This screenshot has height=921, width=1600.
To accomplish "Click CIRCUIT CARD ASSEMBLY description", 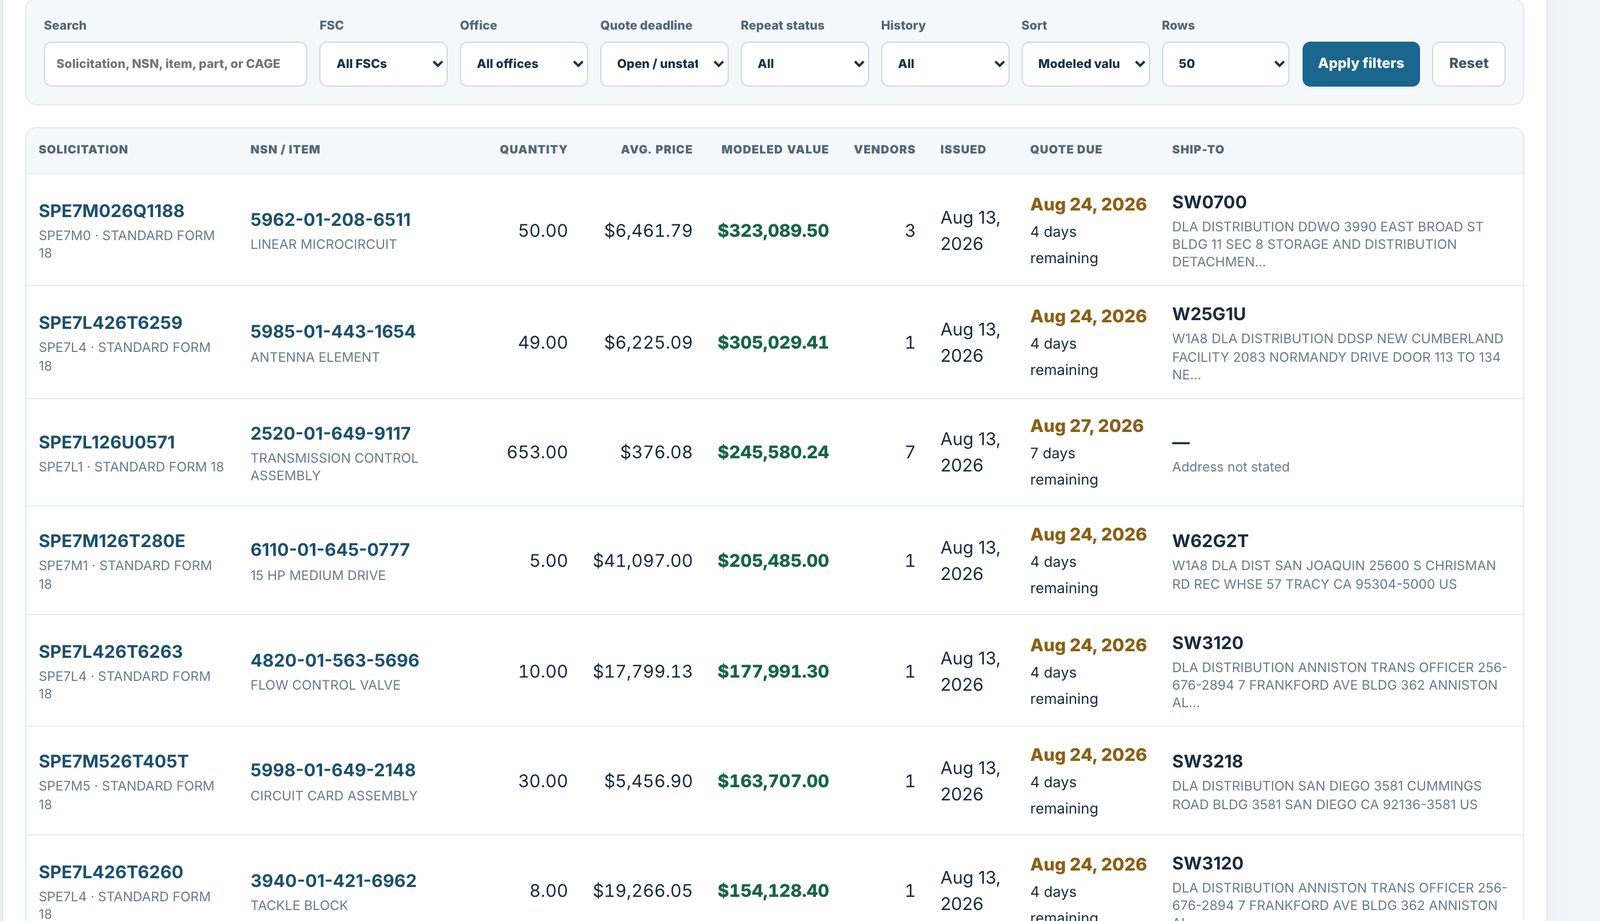I will click(x=334, y=797).
